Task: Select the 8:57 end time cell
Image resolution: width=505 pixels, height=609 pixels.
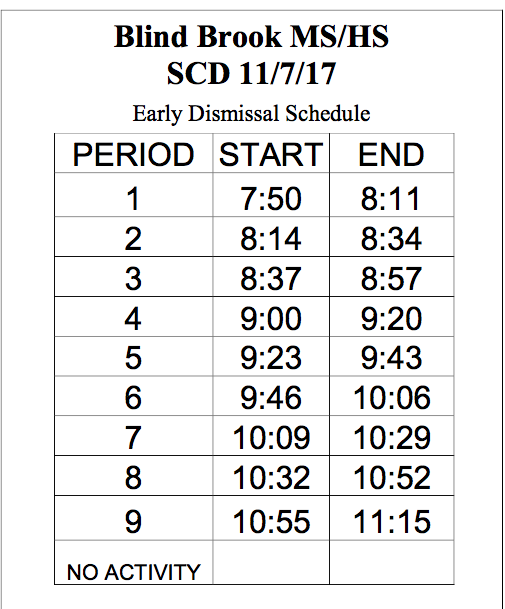Action: [392, 278]
